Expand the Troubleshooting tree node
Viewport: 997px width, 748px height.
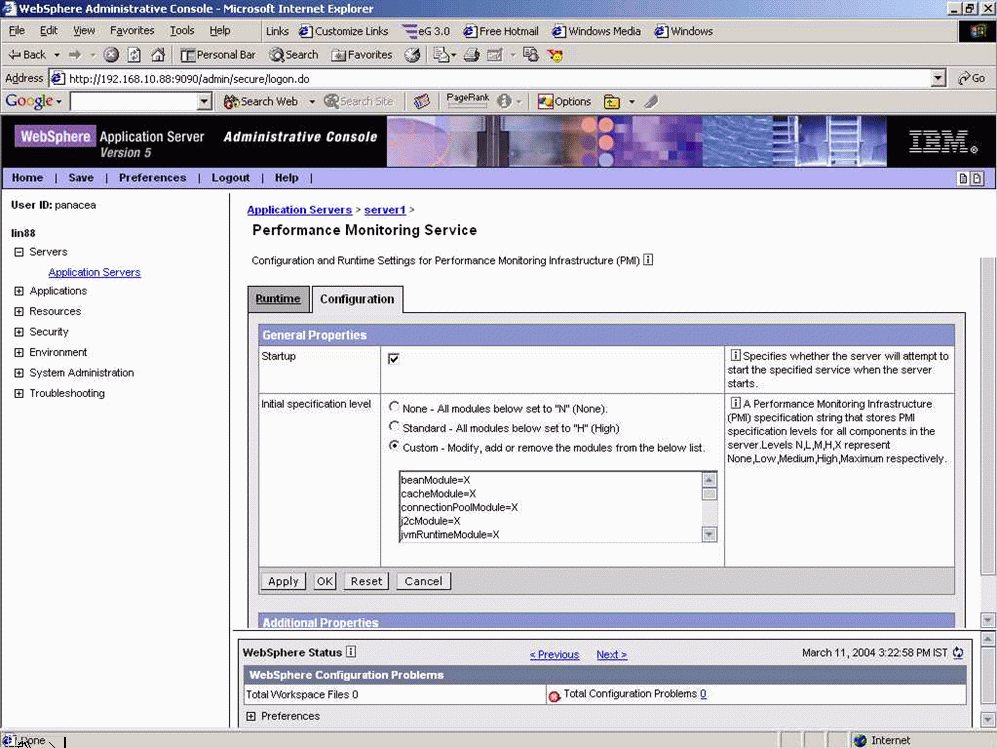point(19,393)
